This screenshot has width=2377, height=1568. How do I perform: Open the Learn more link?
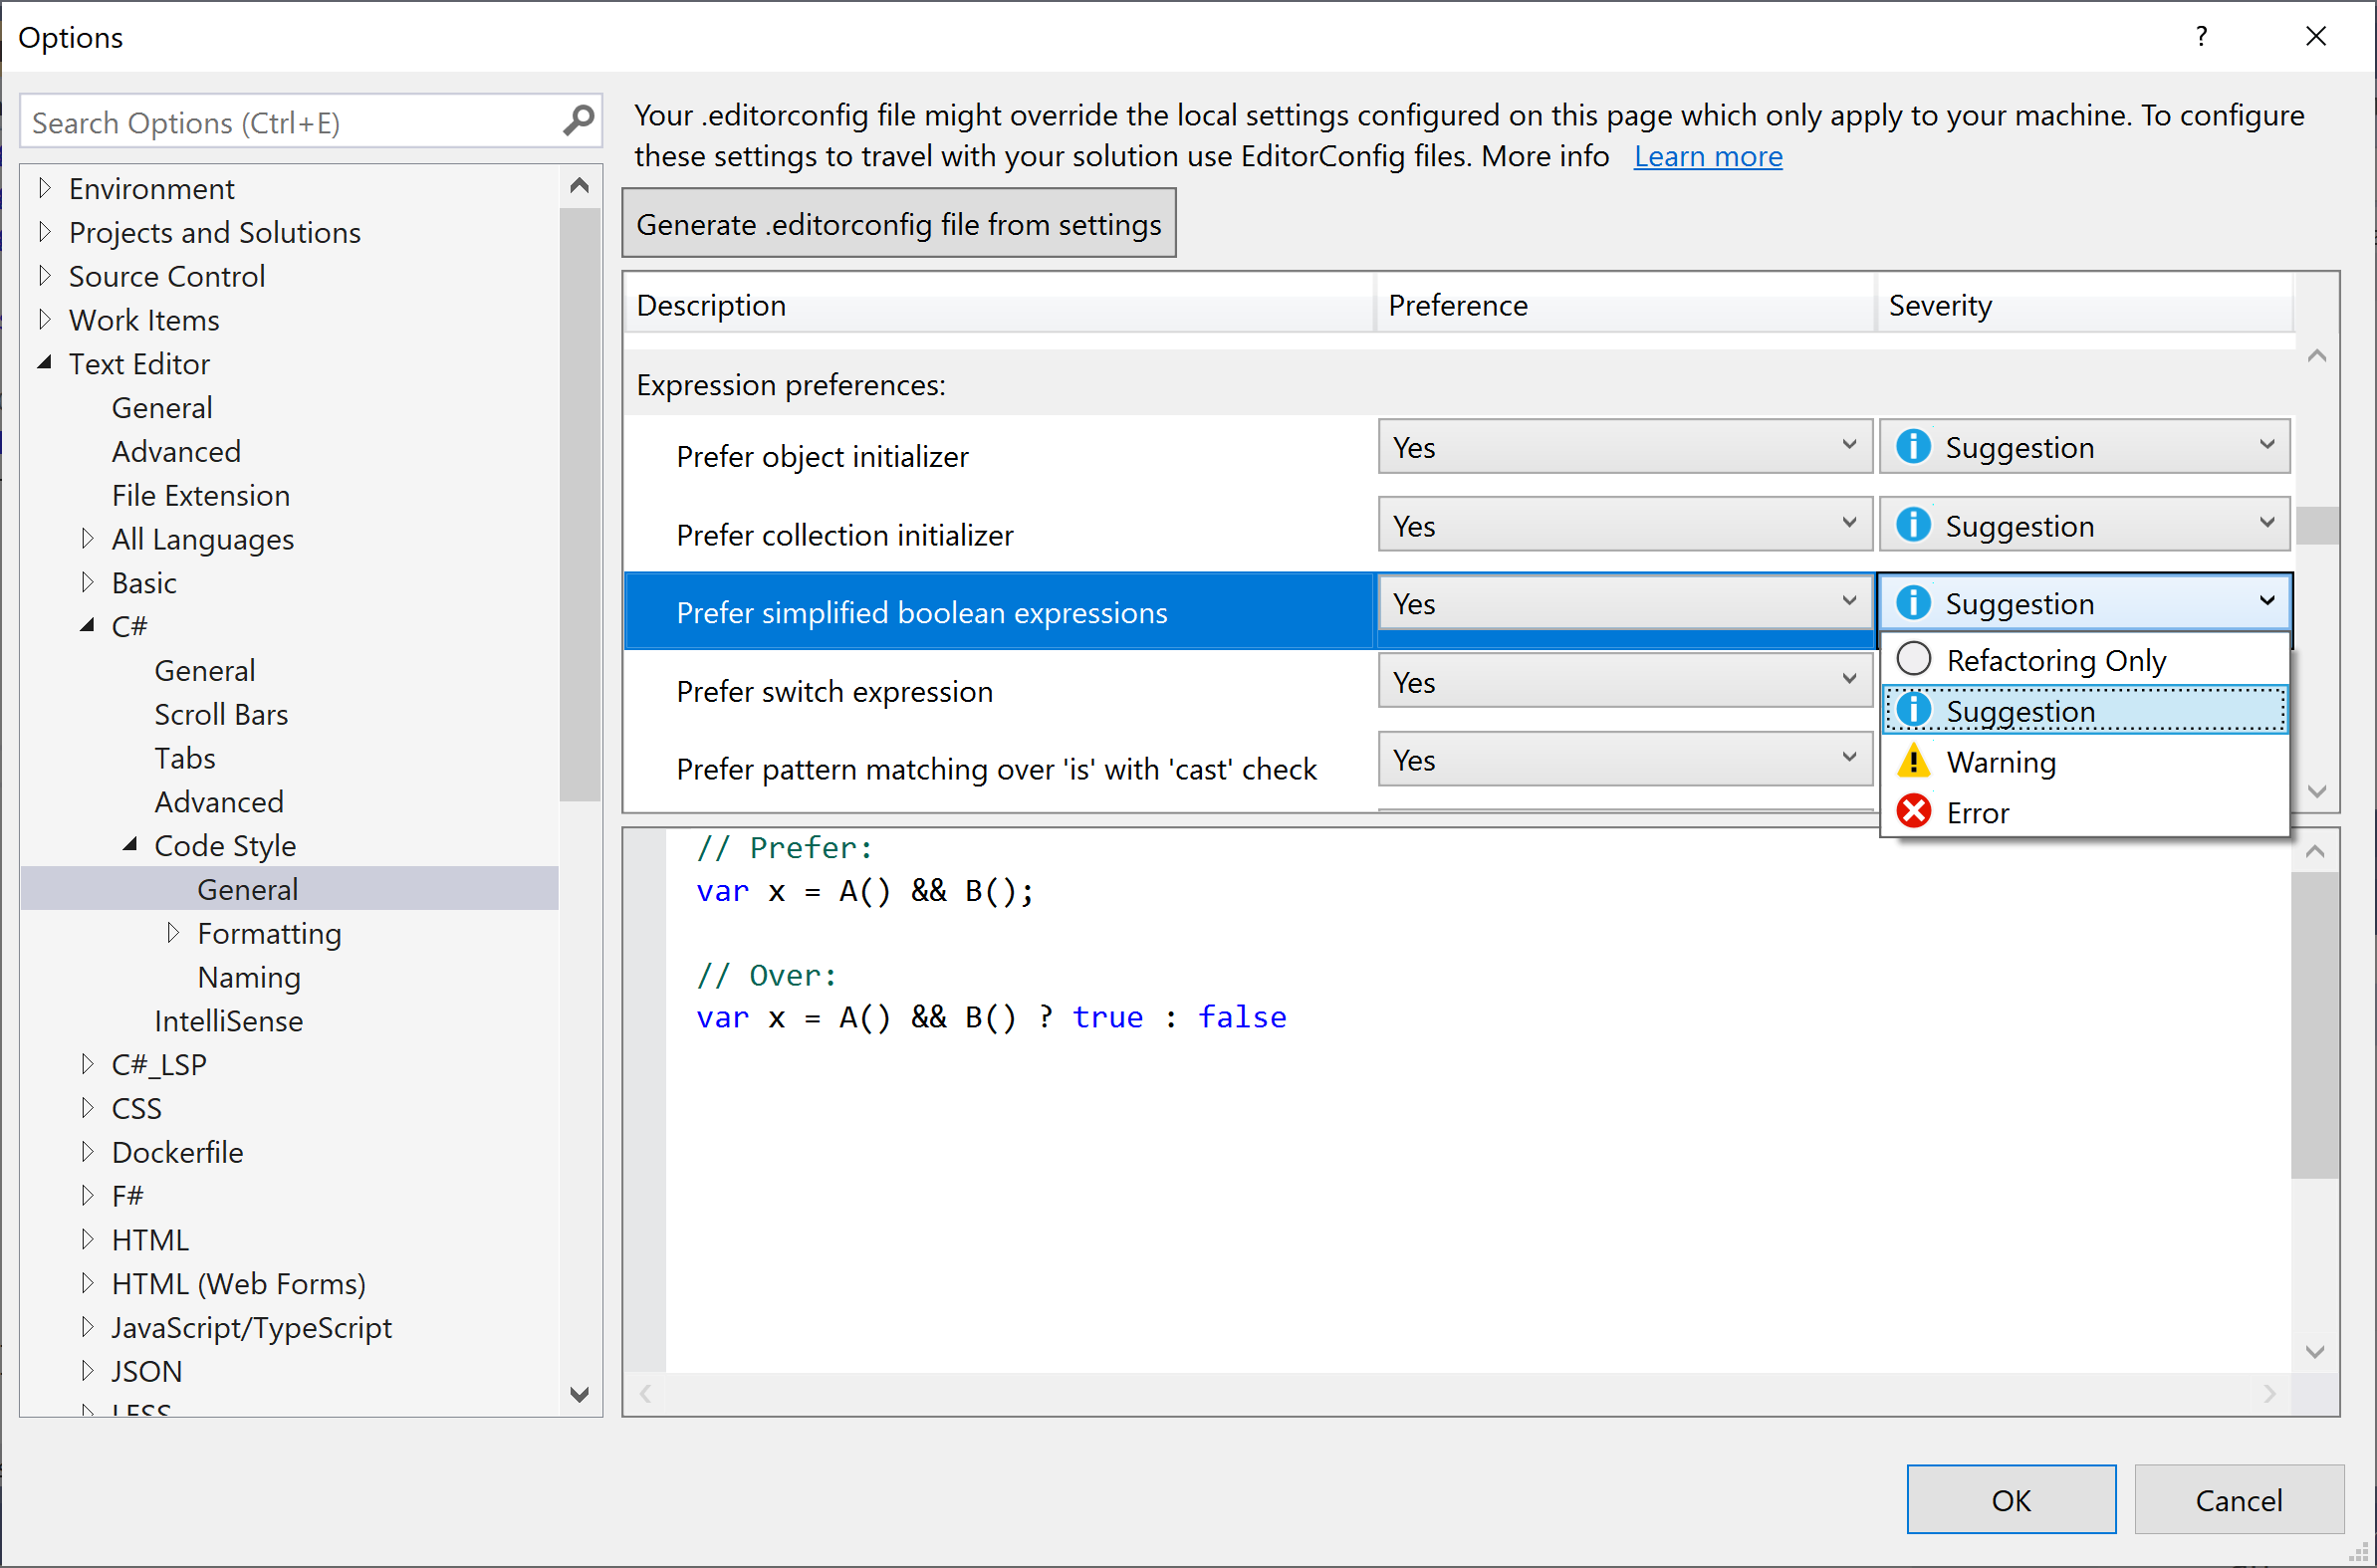[1707, 156]
